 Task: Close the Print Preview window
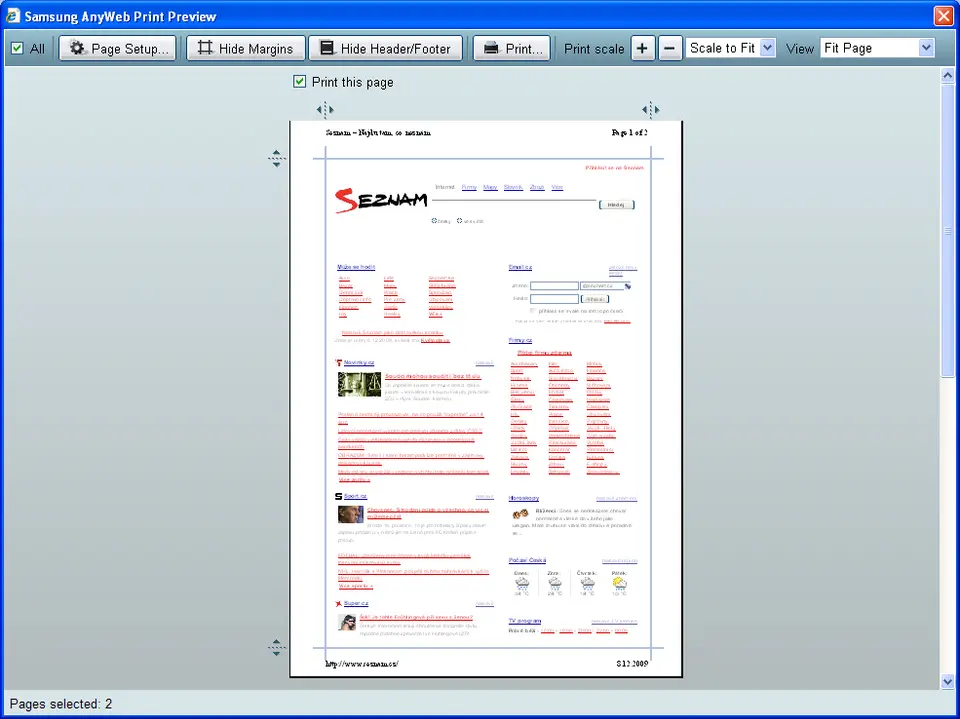point(943,16)
